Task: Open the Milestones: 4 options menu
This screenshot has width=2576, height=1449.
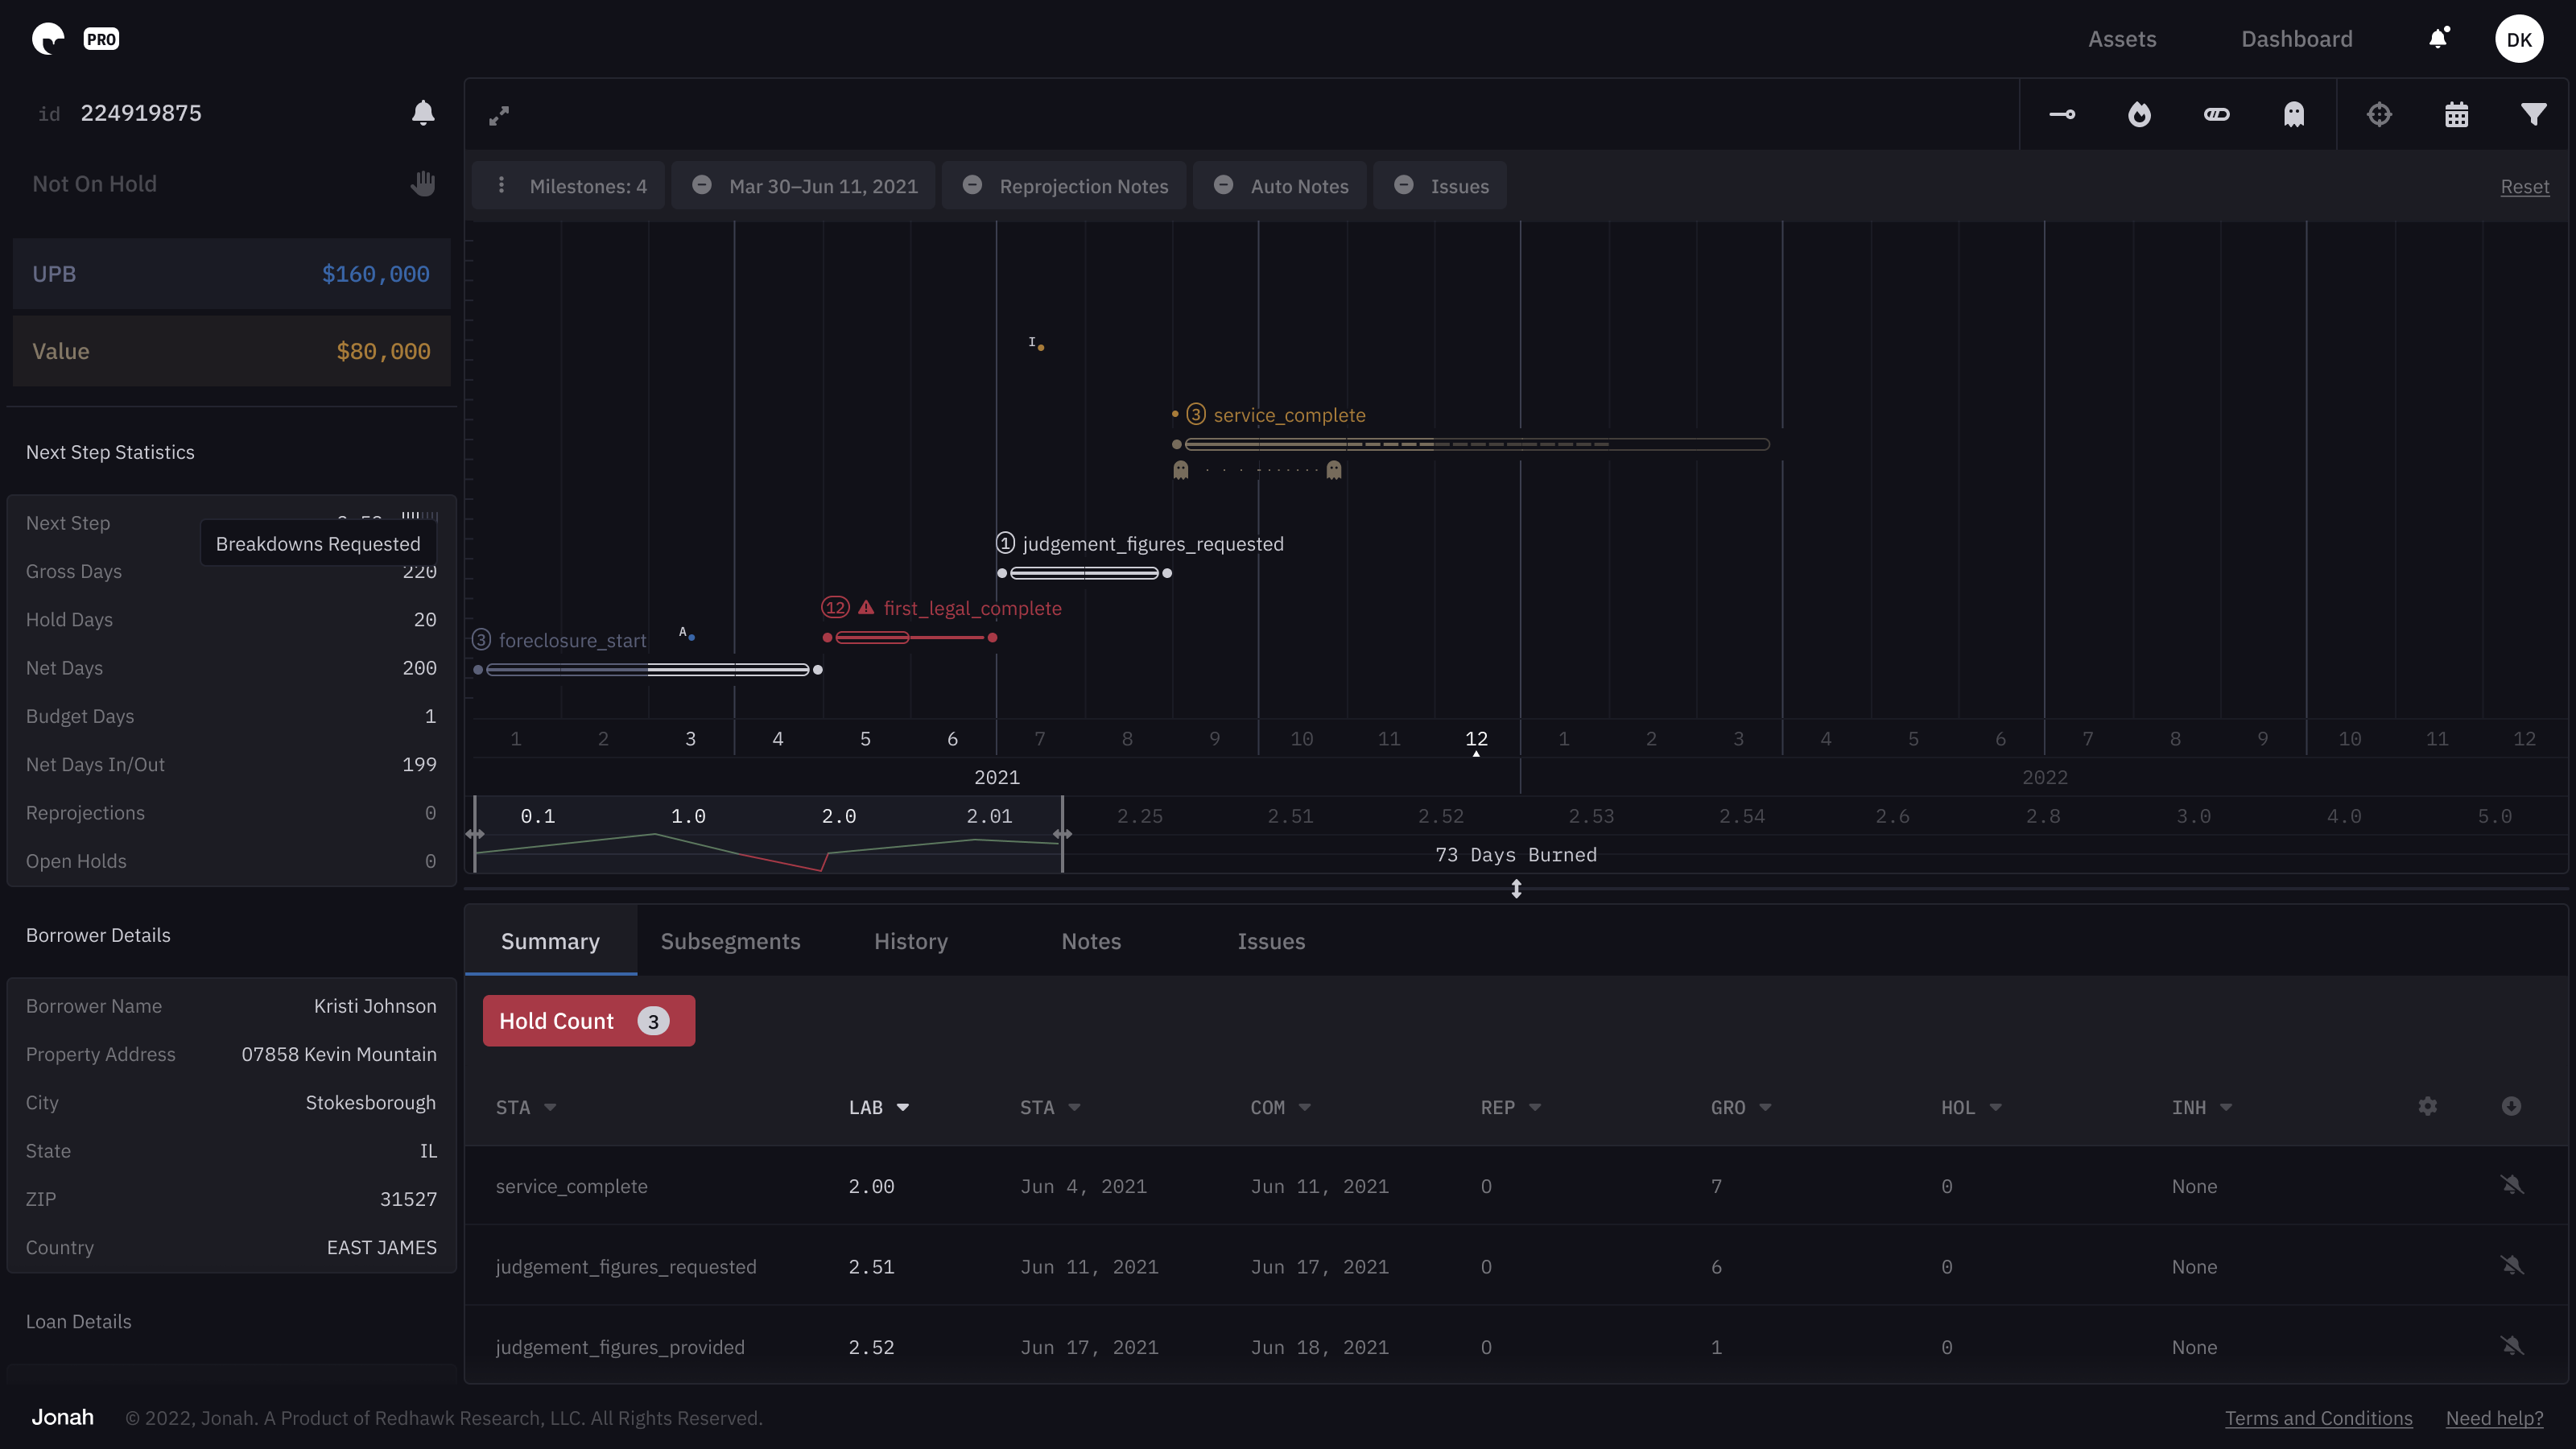Action: [502, 186]
